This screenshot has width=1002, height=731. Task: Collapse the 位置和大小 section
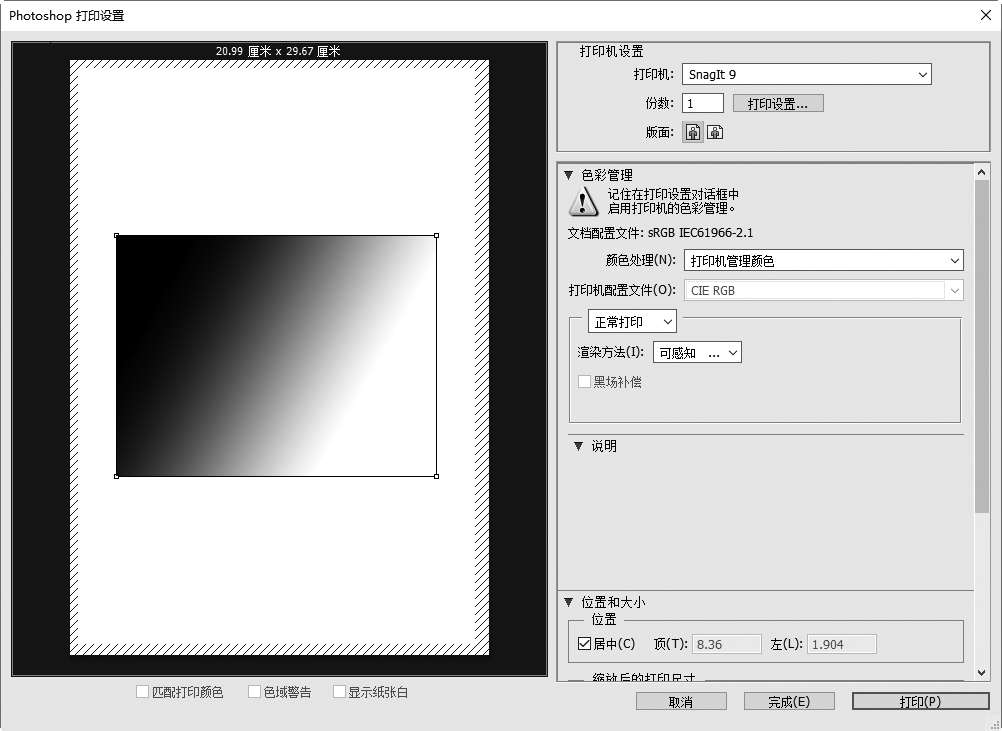[x=569, y=602]
